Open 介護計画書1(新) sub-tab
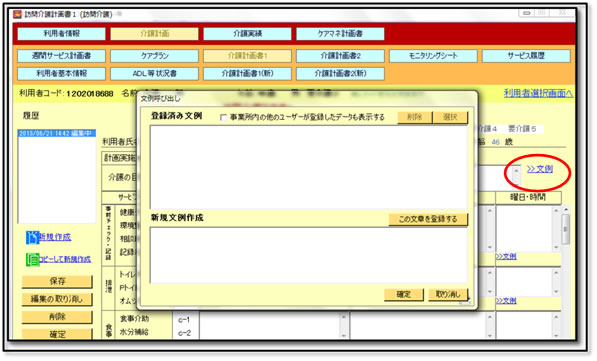The image size is (597, 361). coord(247,73)
